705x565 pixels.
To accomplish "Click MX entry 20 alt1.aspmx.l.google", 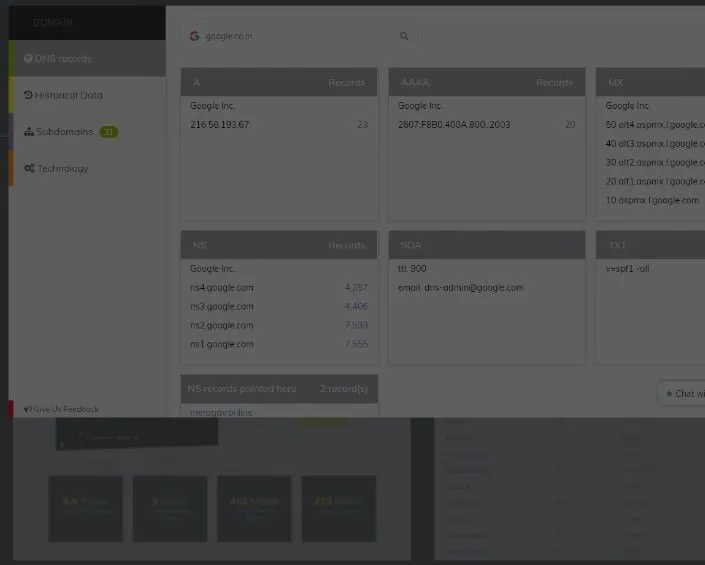I will coord(655,181).
